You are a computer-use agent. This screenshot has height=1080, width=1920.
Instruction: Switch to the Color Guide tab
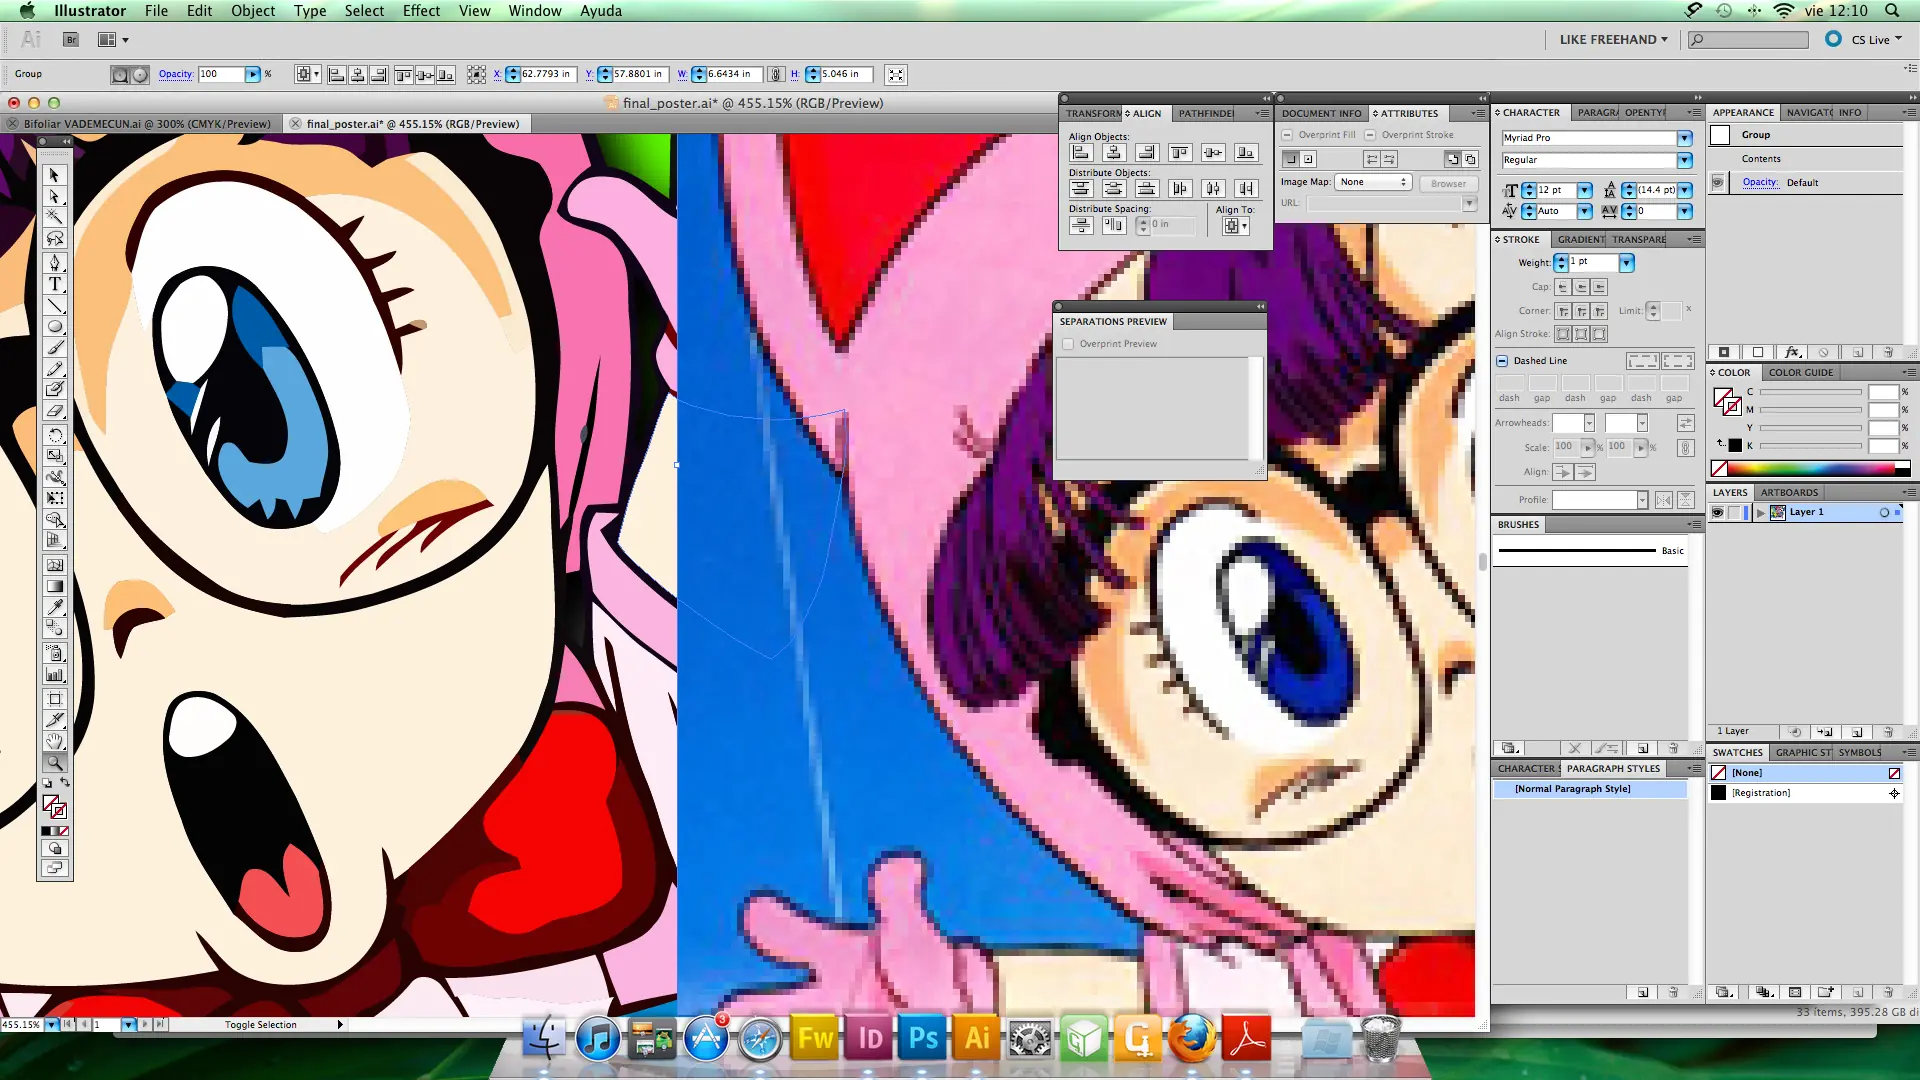coord(1801,373)
